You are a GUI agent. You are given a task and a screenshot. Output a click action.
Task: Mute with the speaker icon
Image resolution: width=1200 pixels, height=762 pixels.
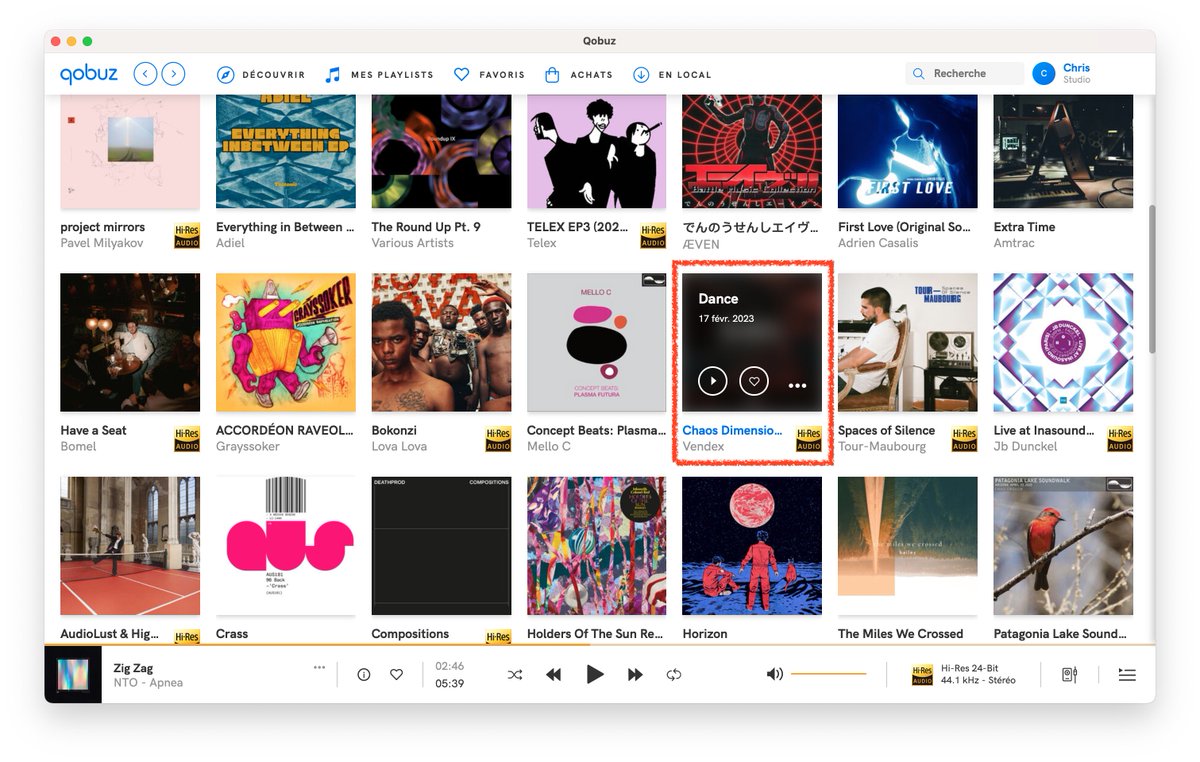774,675
